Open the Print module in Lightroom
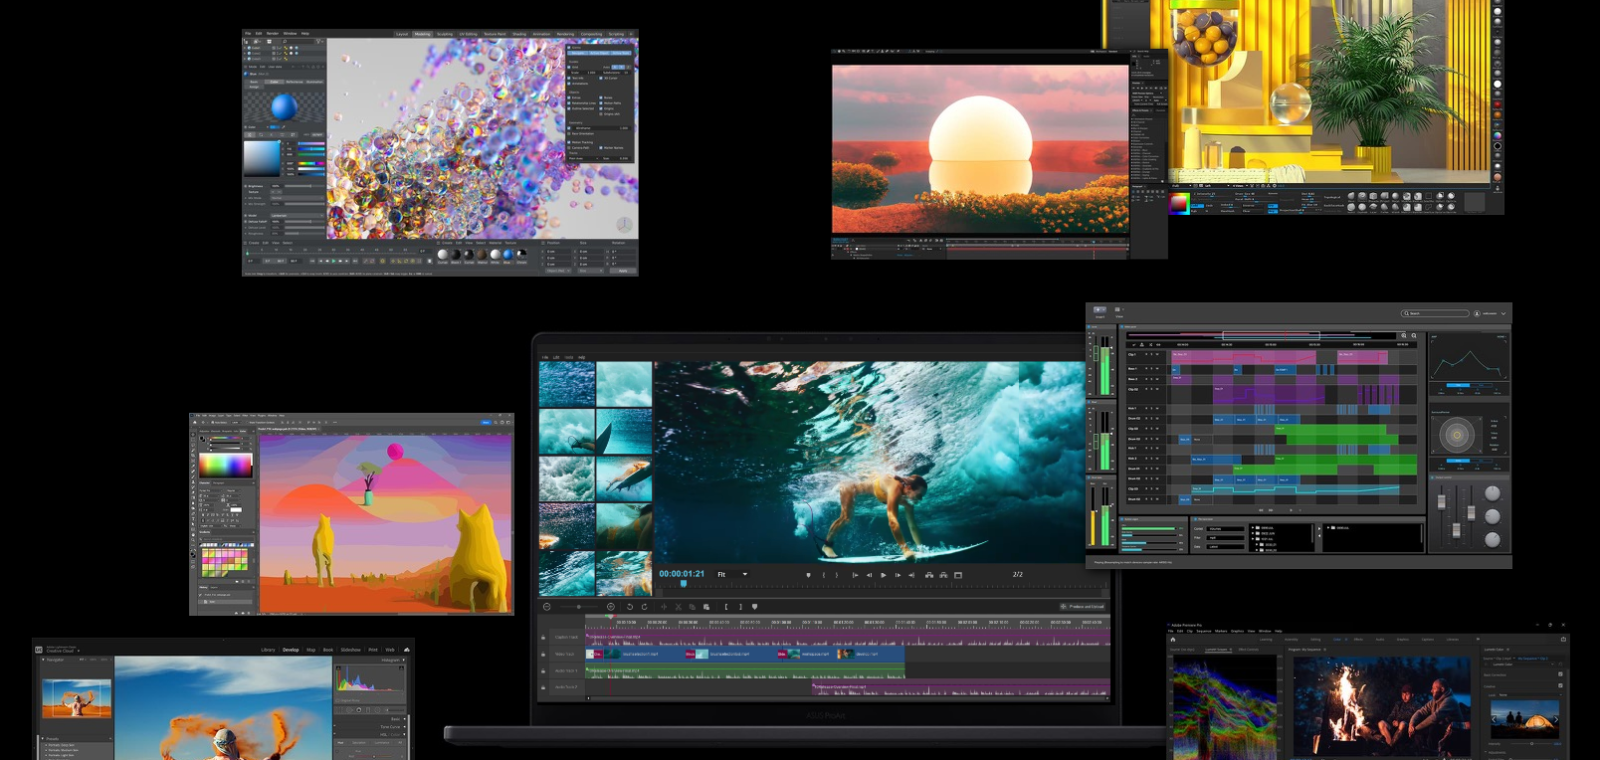The width and height of the screenshot is (1600, 760). pyautogui.click(x=373, y=650)
